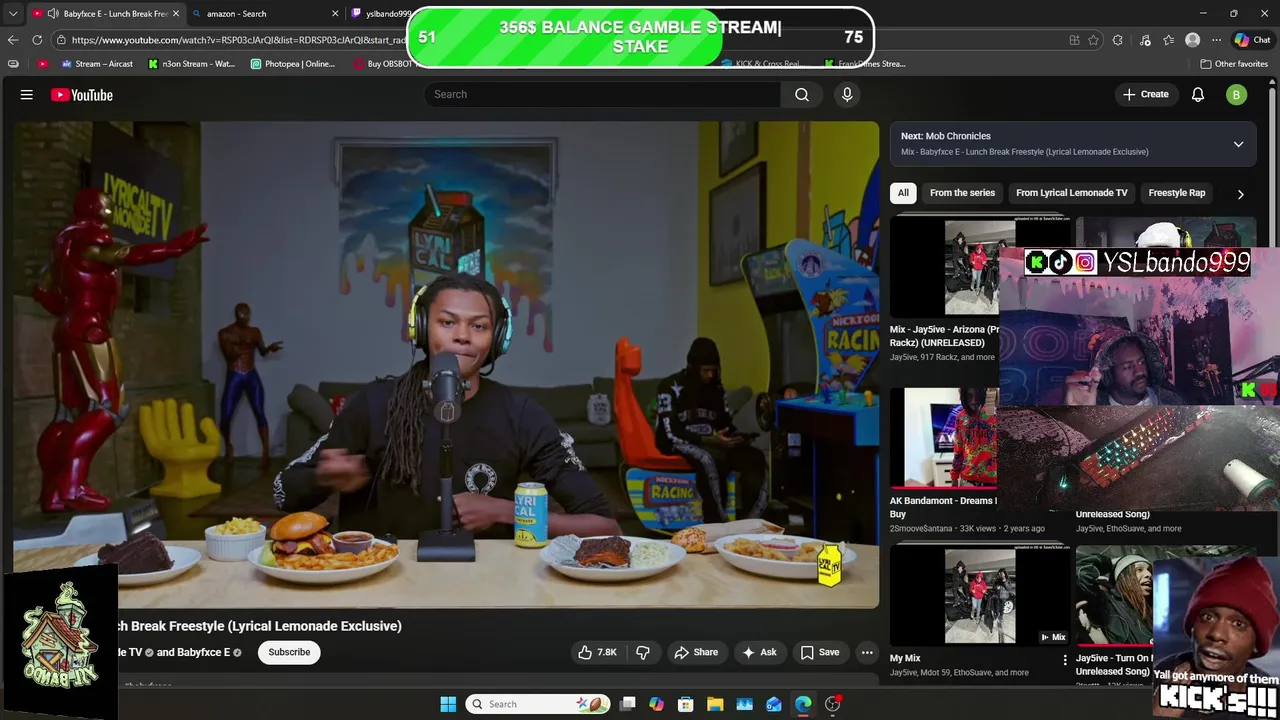The image size is (1280, 720).
Task: Open Jay5ive - Turn On video title
Action: [x=1114, y=665]
